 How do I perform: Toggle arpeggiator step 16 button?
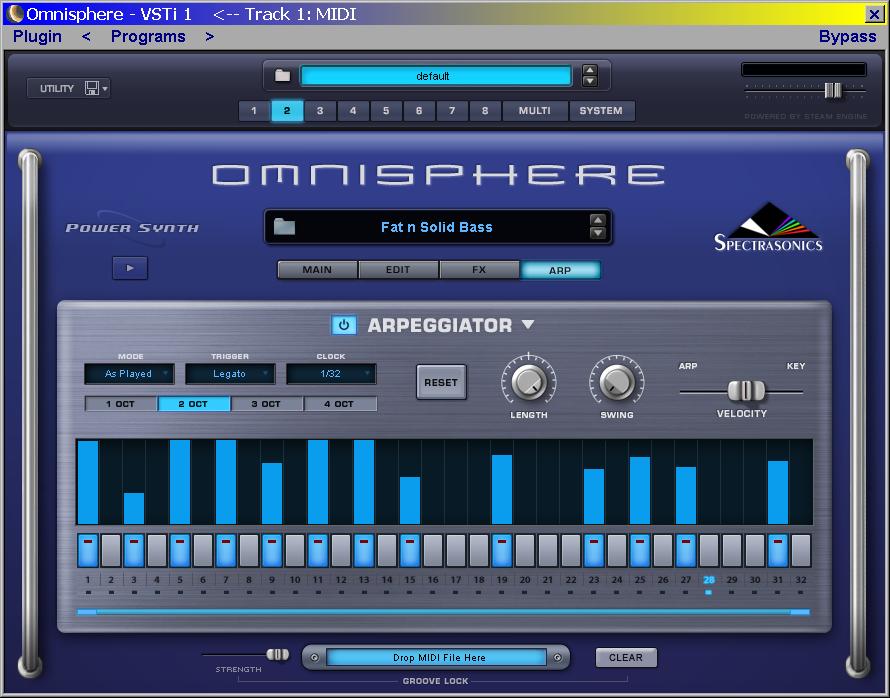click(433, 550)
